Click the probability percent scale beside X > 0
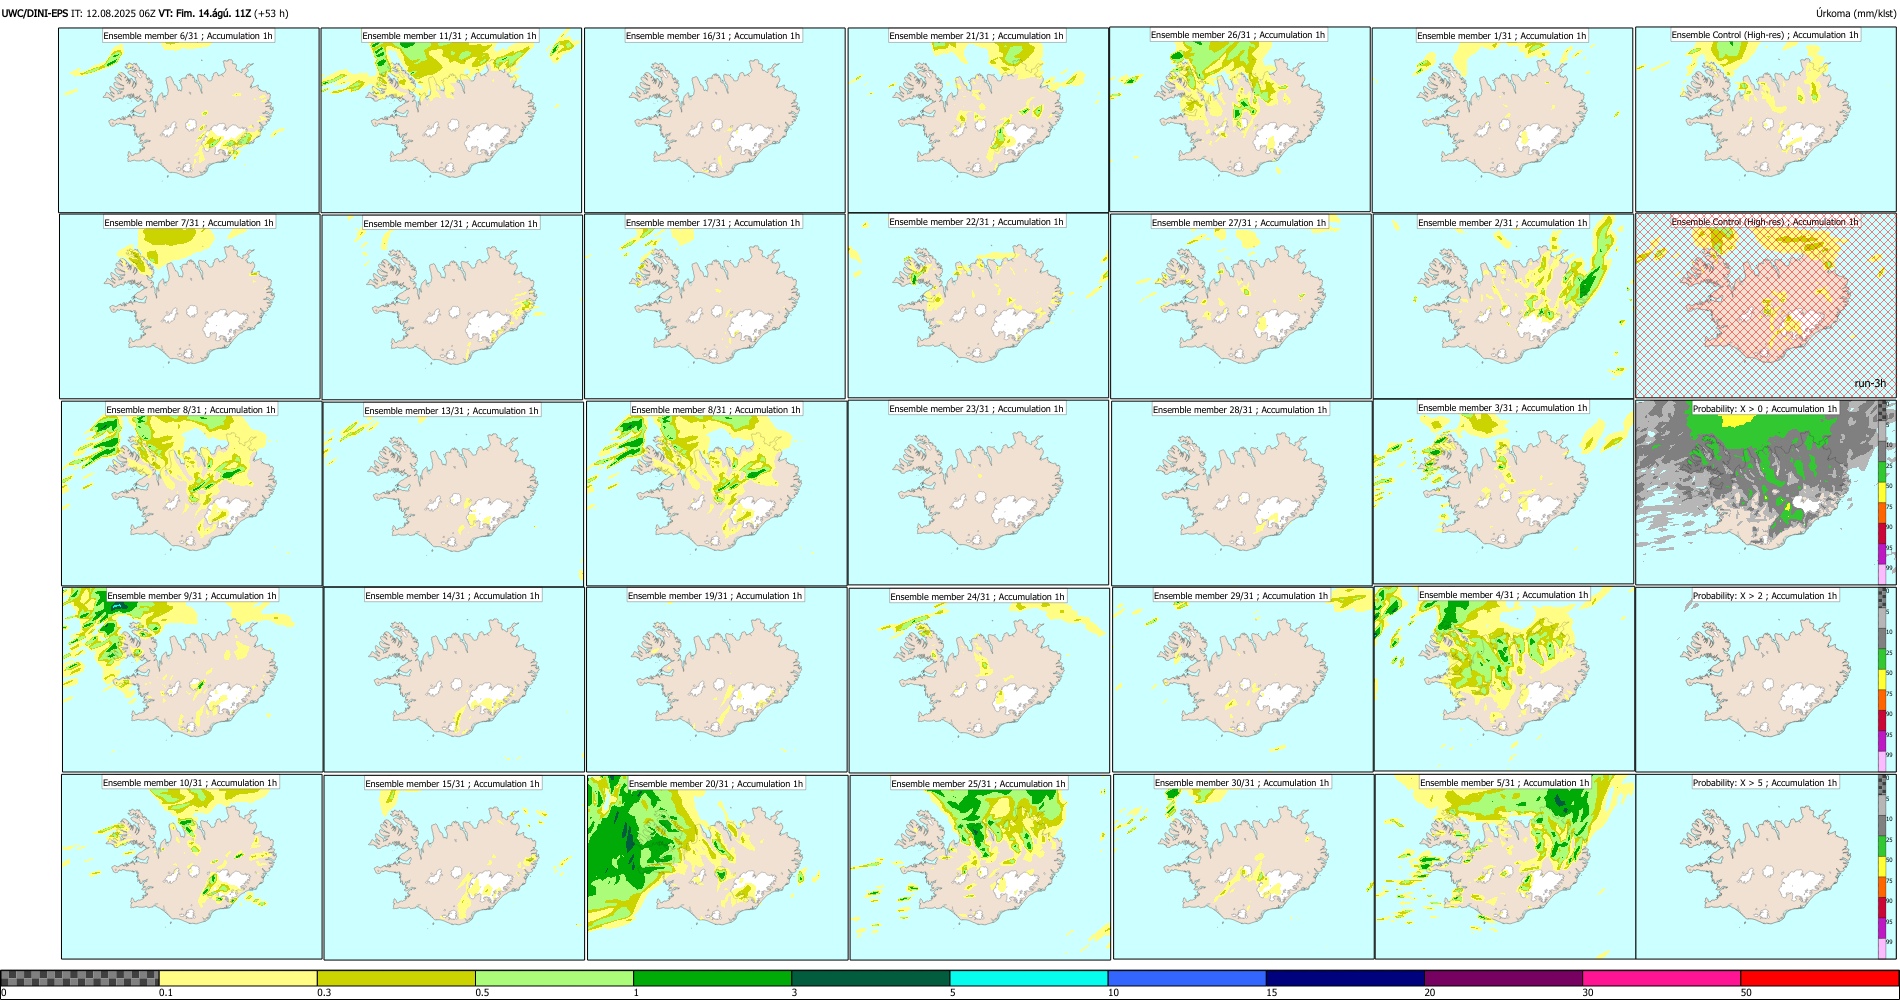The width and height of the screenshot is (1900, 1000). click(1883, 493)
